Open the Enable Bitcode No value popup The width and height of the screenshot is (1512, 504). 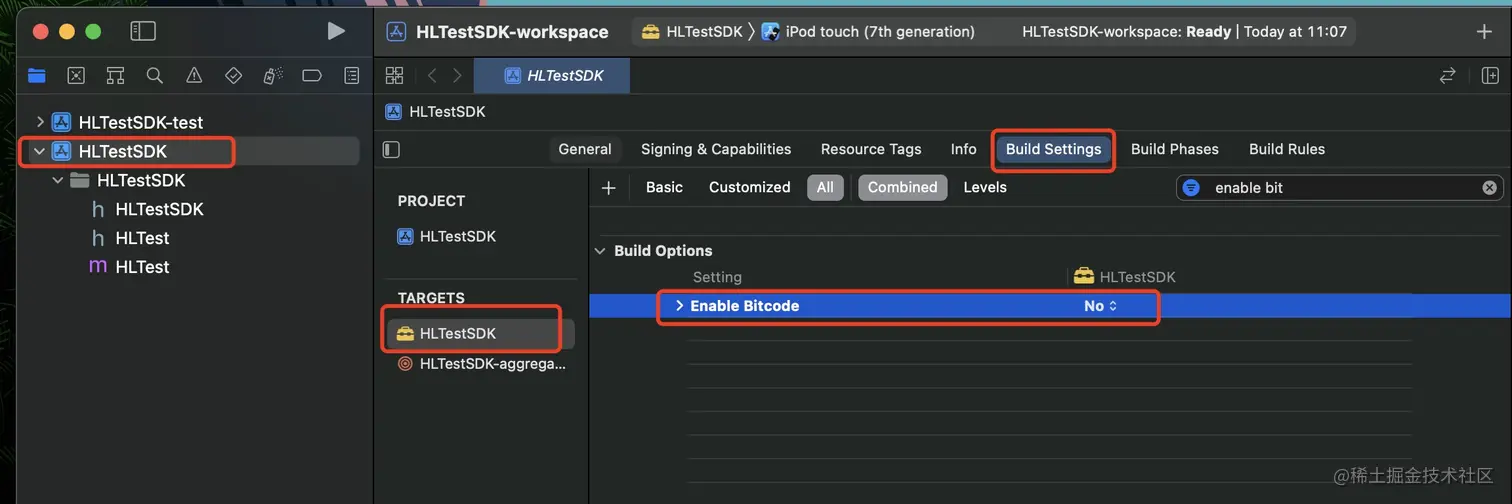(1100, 306)
